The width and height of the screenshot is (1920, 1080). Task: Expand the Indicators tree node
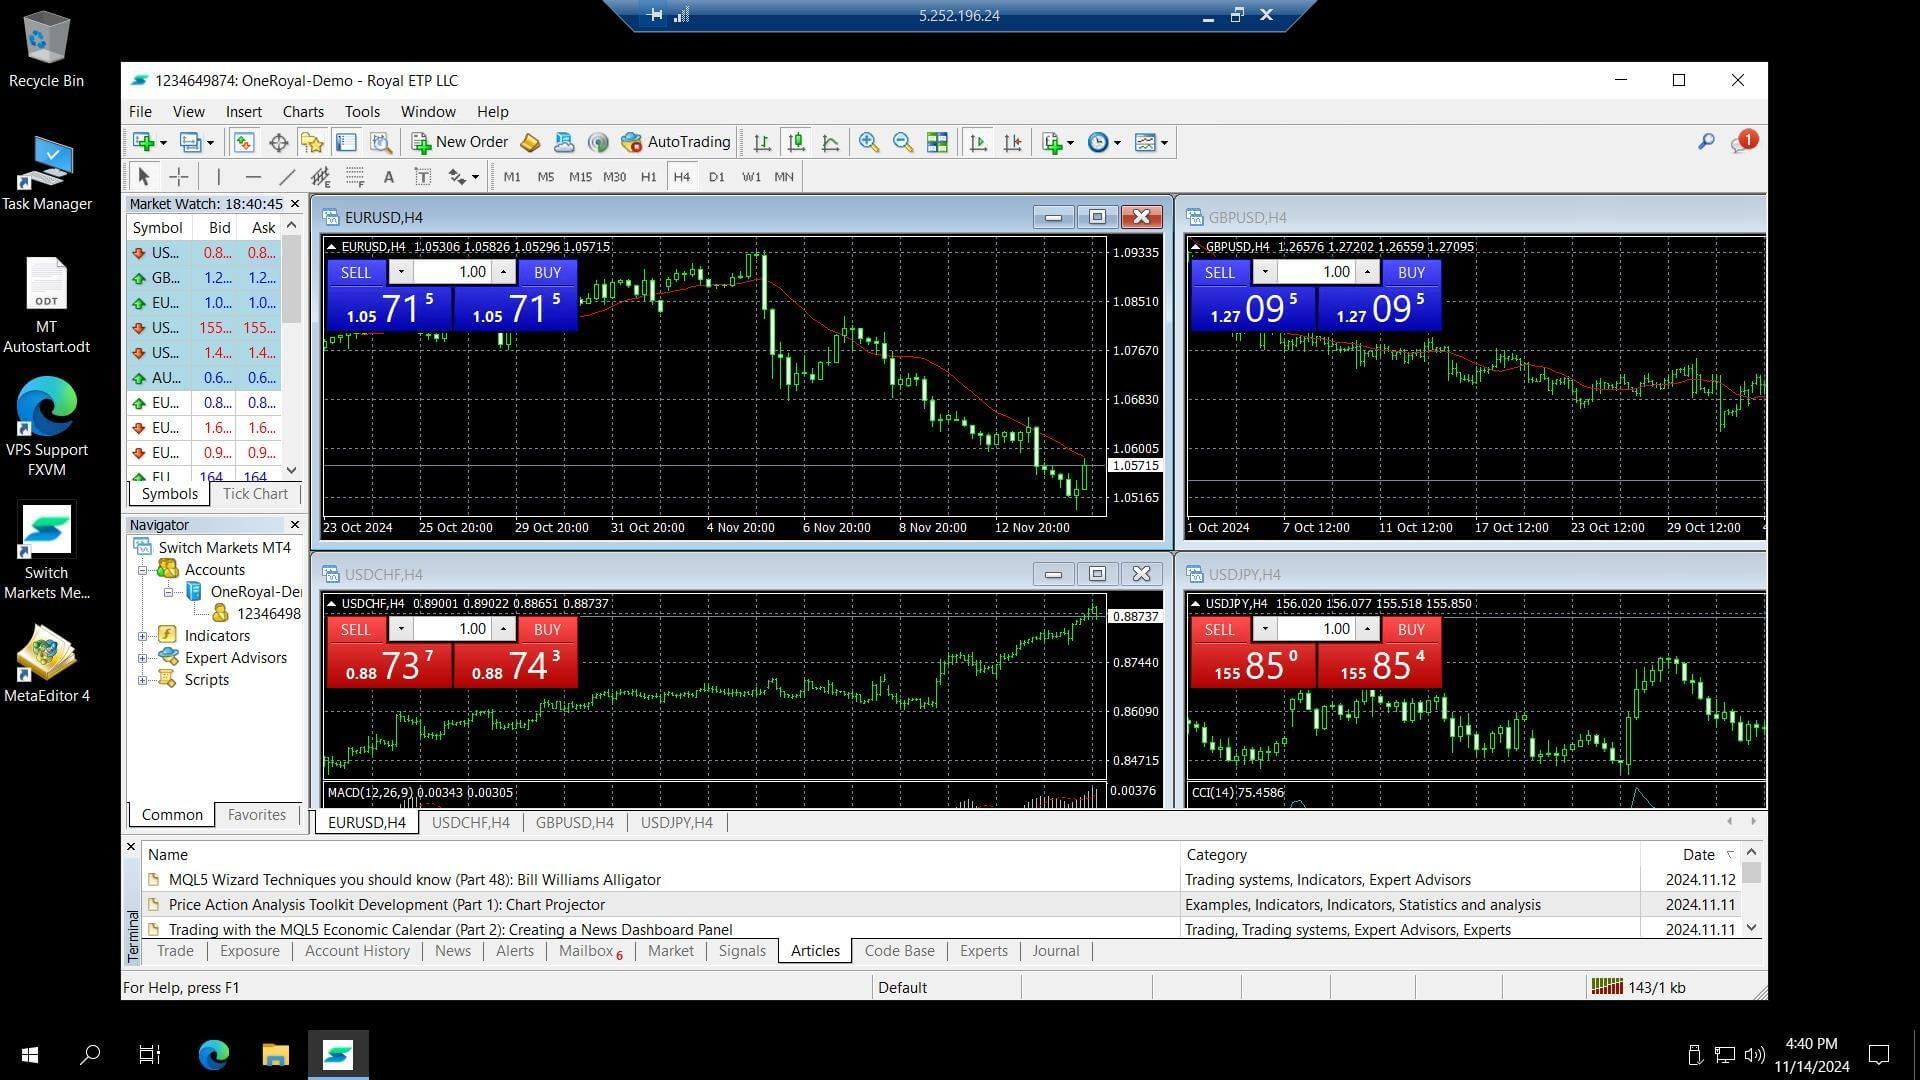click(x=143, y=636)
